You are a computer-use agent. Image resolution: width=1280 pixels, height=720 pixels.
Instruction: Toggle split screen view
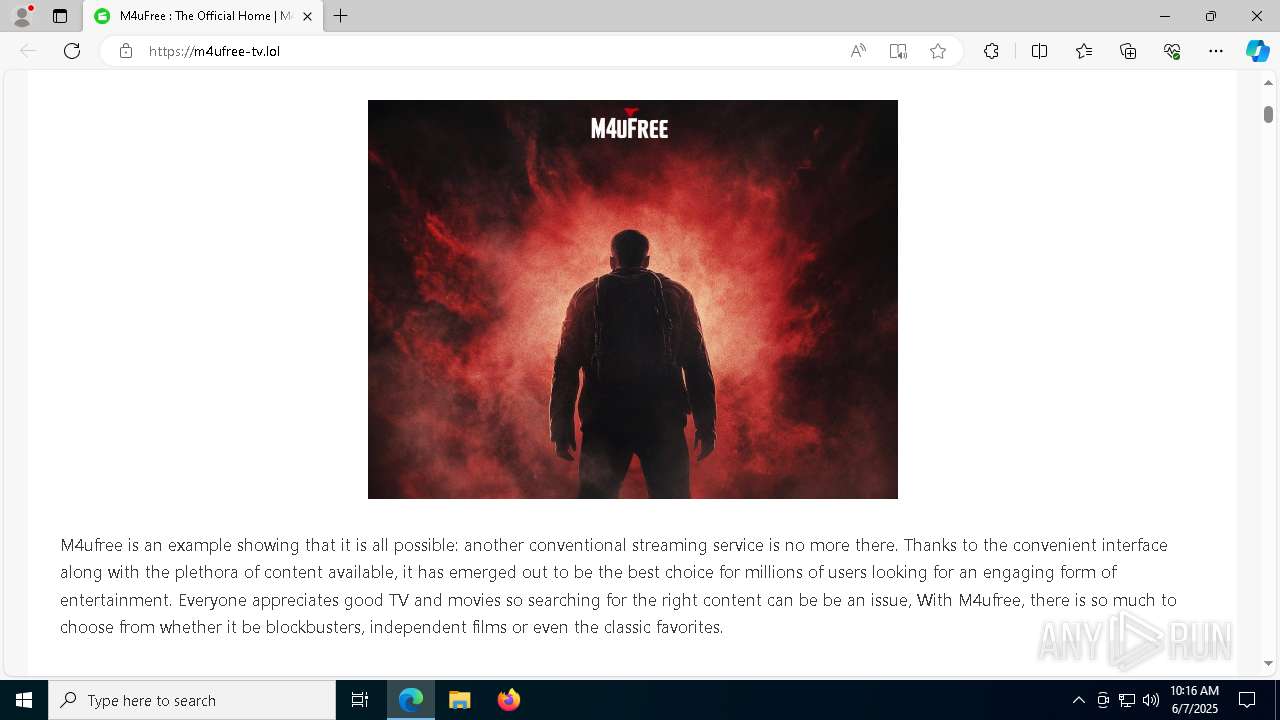(1039, 51)
